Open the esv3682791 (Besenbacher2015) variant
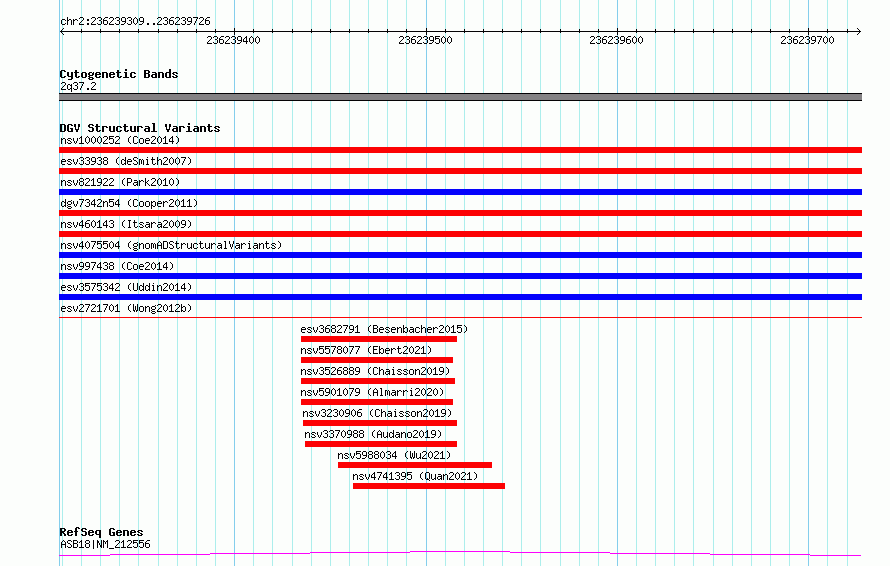 pyautogui.click(x=384, y=329)
